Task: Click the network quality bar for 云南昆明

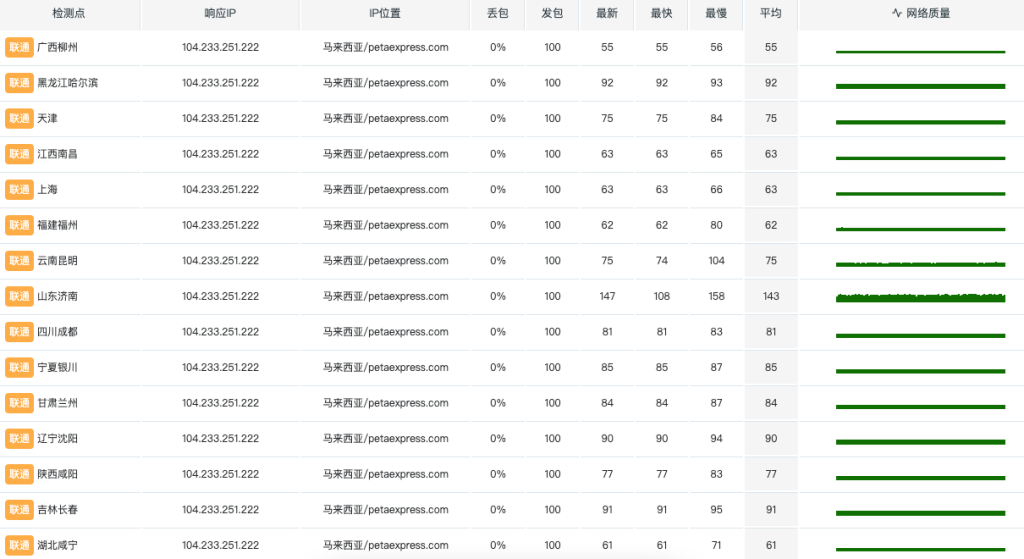Action: tap(920, 263)
